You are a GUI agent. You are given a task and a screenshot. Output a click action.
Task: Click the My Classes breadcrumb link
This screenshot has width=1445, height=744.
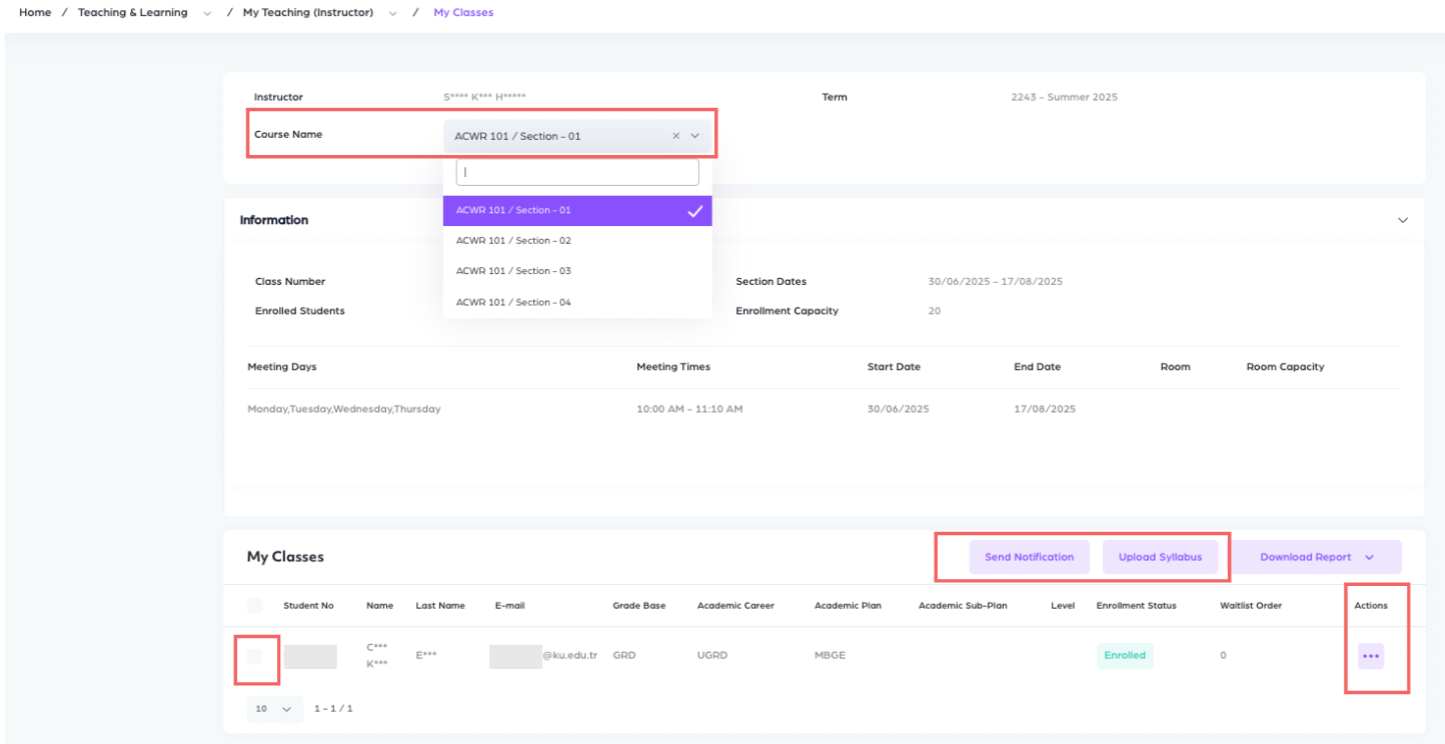click(x=463, y=13)
